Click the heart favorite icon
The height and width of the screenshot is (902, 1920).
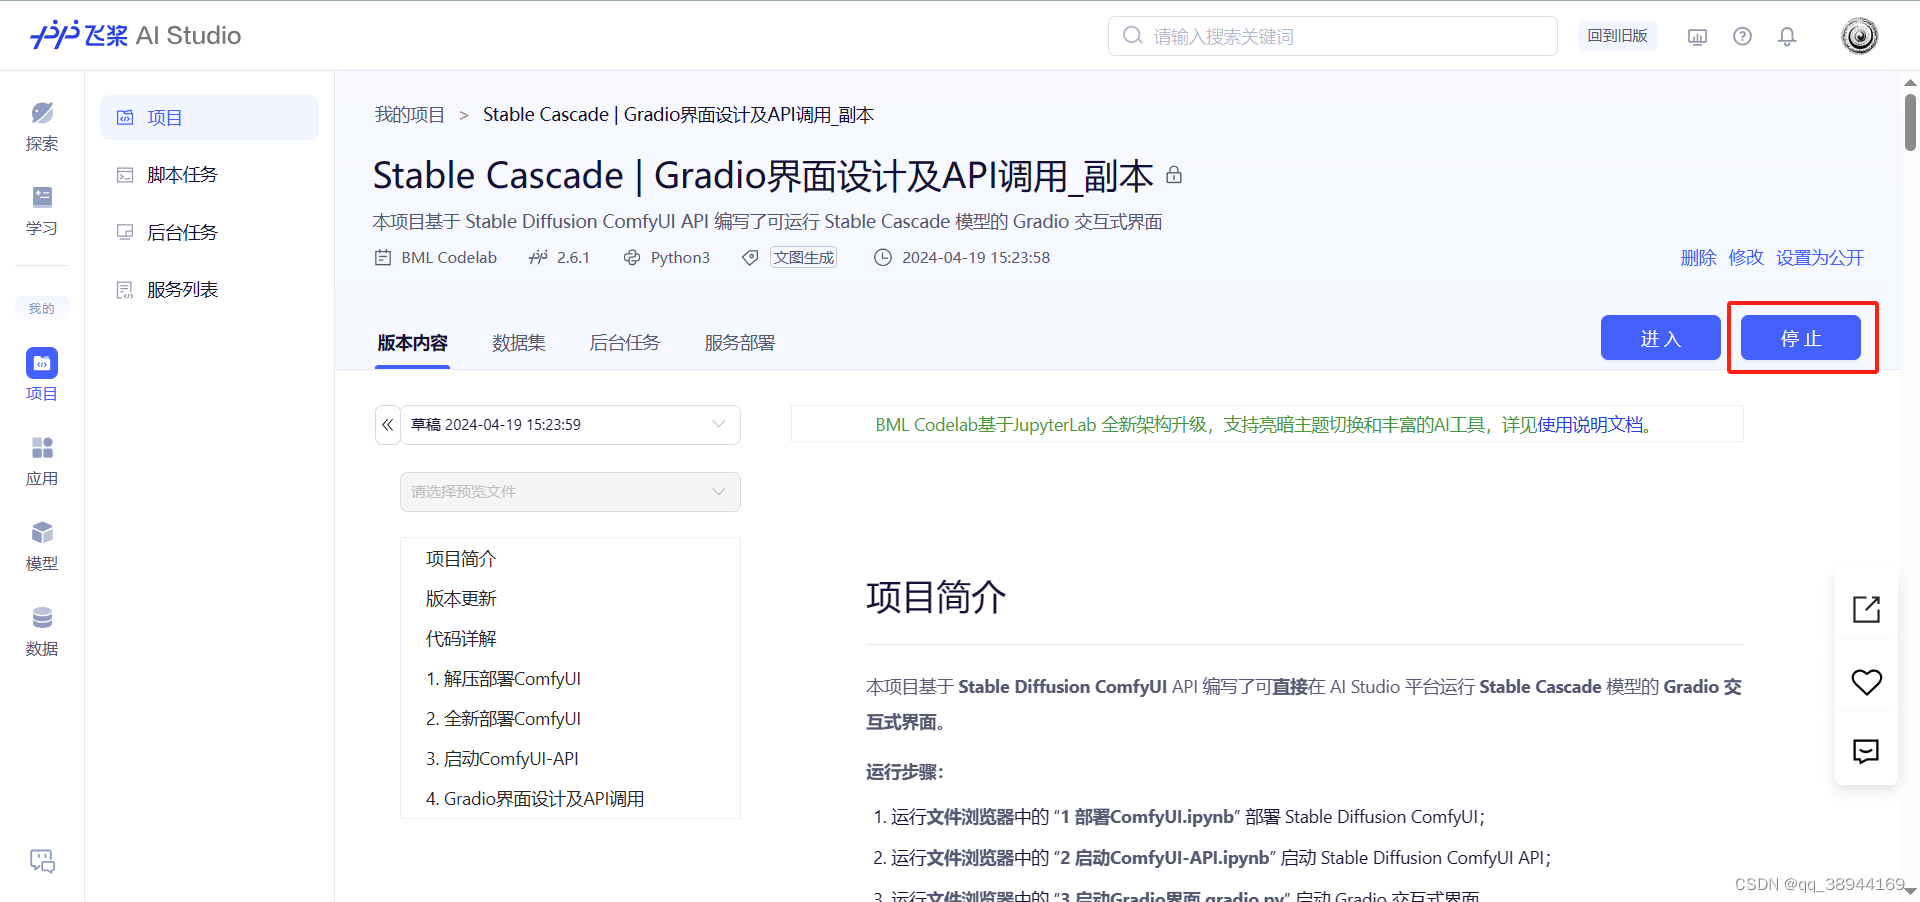coord(1866,682)
